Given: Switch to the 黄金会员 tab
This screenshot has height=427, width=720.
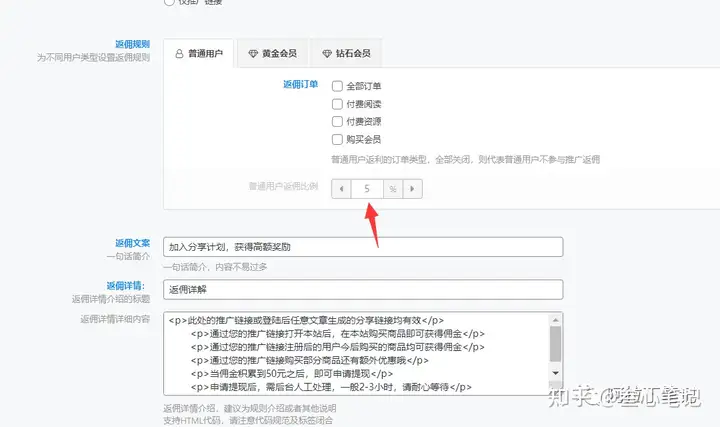Looking at the screenshot, I should coord(272,53).
